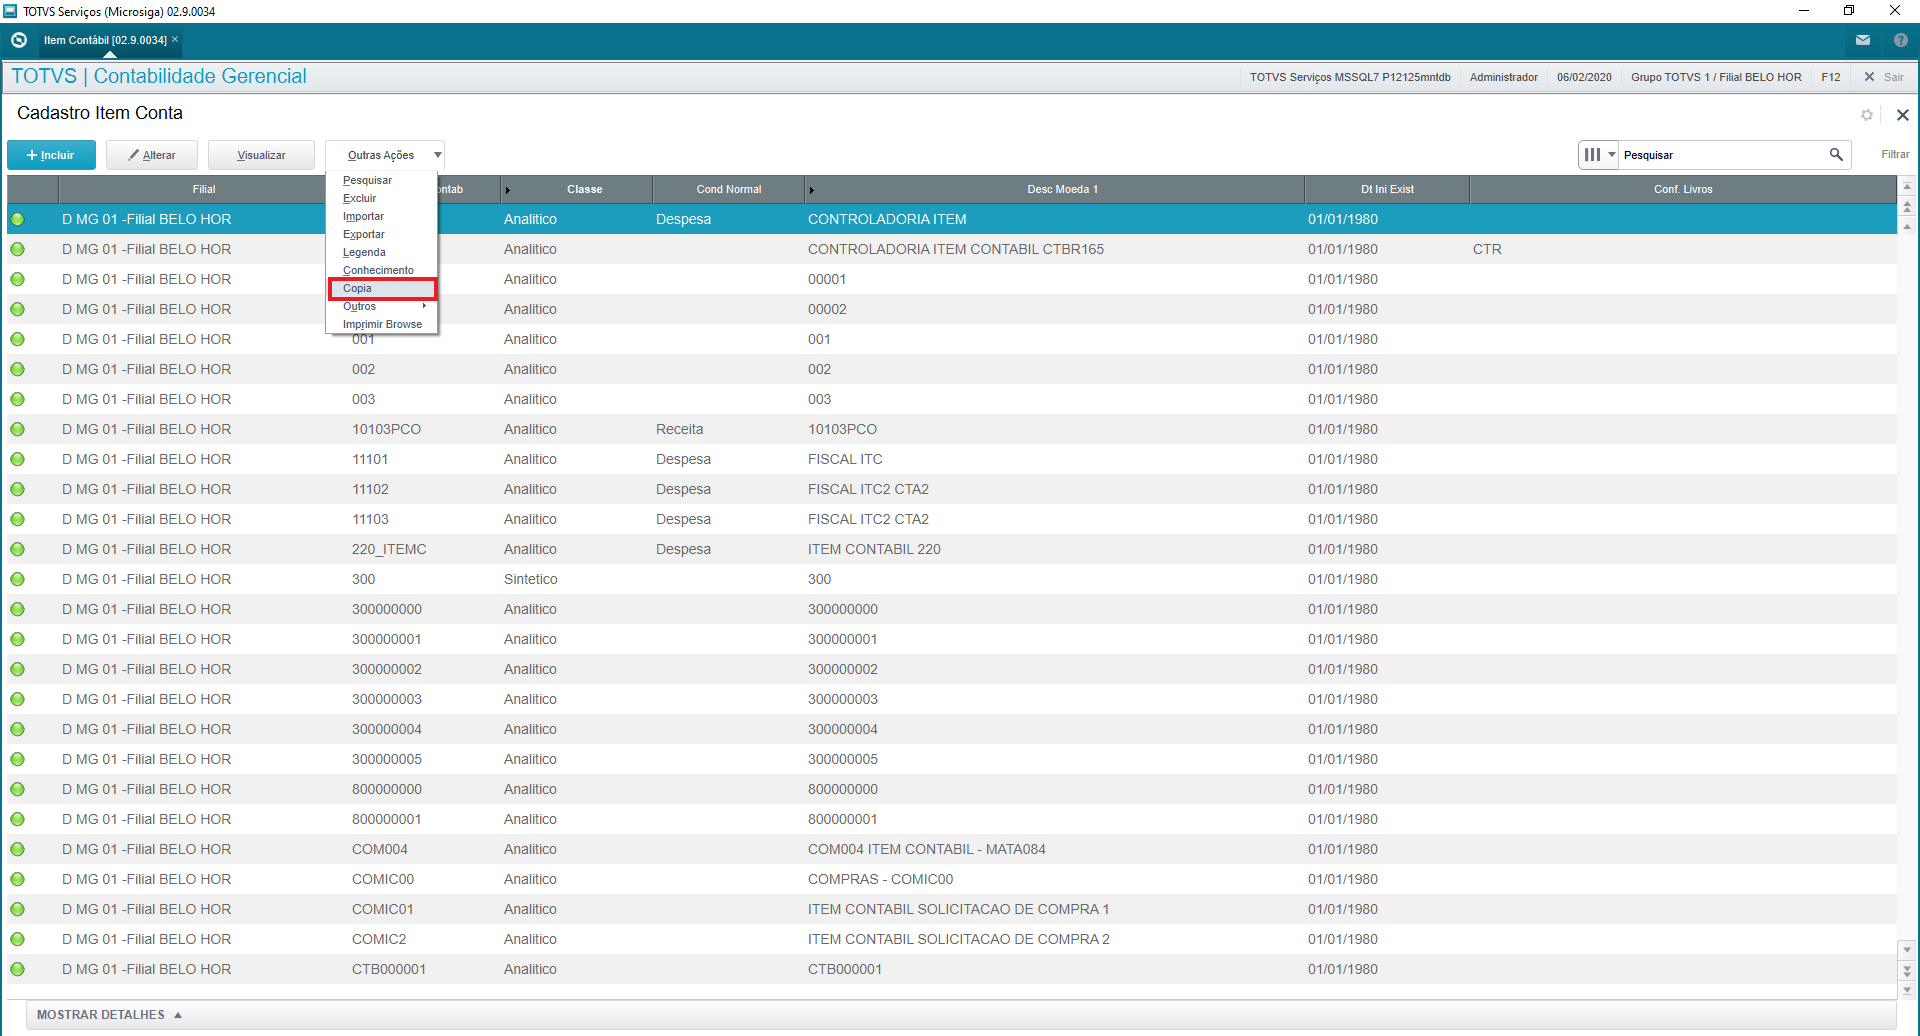Screen dimensions: 1920x1036
Task: Open the Cadastro Item Conta settings gear
Action: [x=1867, y=115]
